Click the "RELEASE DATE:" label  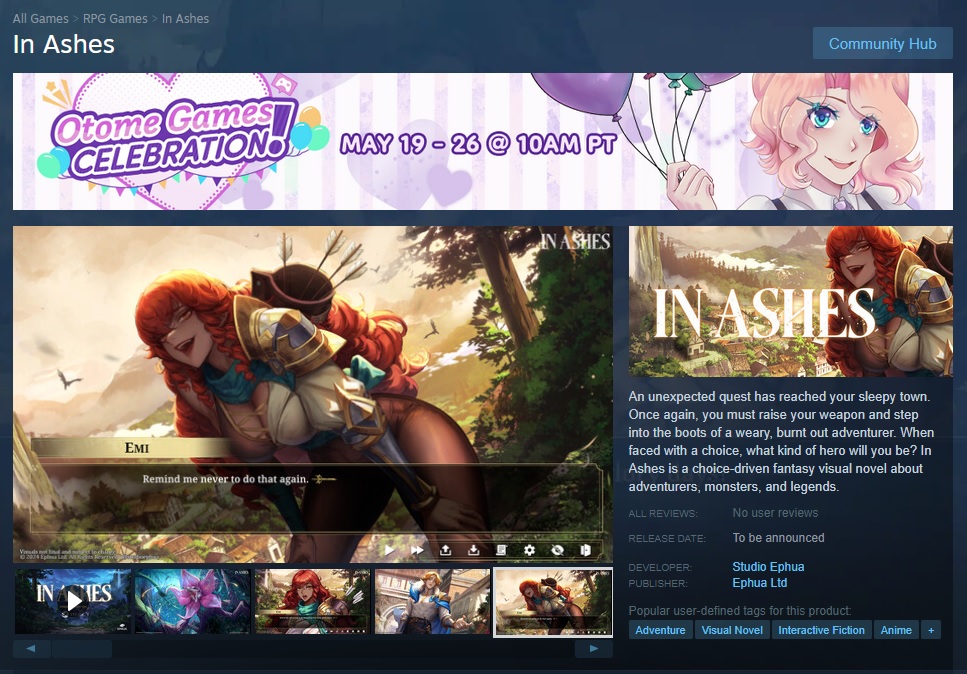pyautogui.click(x=667, y=538)
